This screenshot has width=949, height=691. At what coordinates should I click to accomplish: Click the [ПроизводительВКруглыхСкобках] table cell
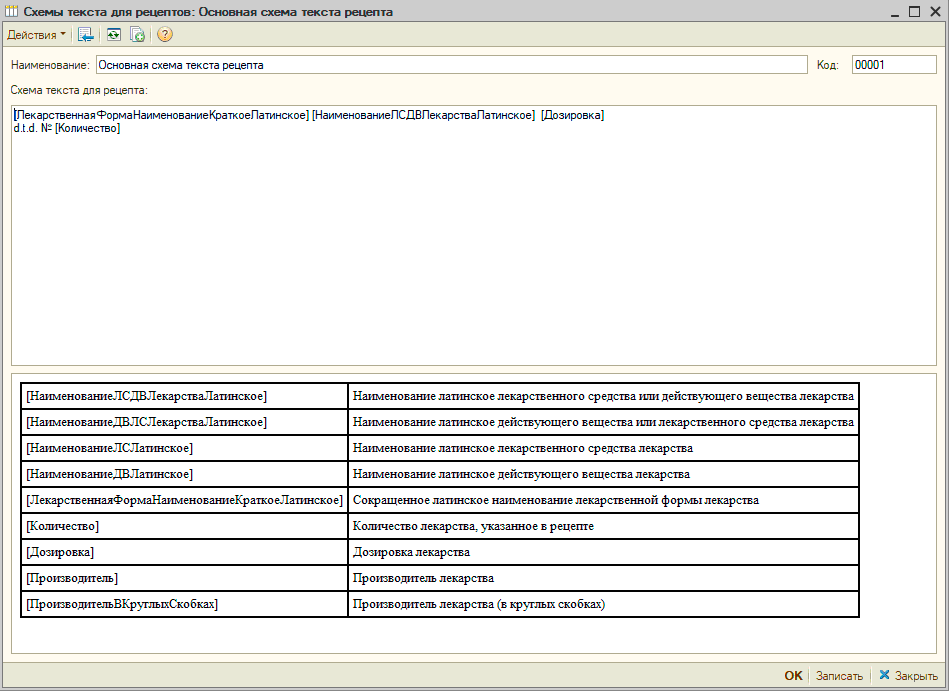pyautogui.click(x=185, y=604)
